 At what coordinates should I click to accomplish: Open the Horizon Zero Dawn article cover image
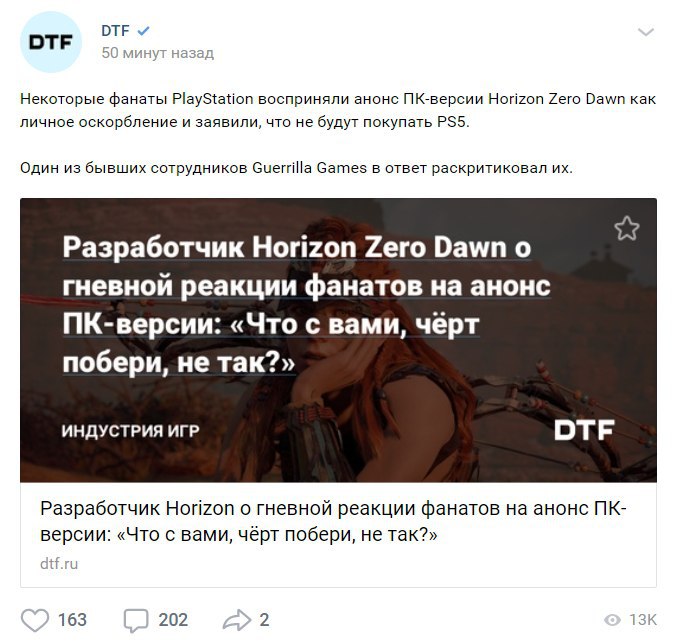338,340
